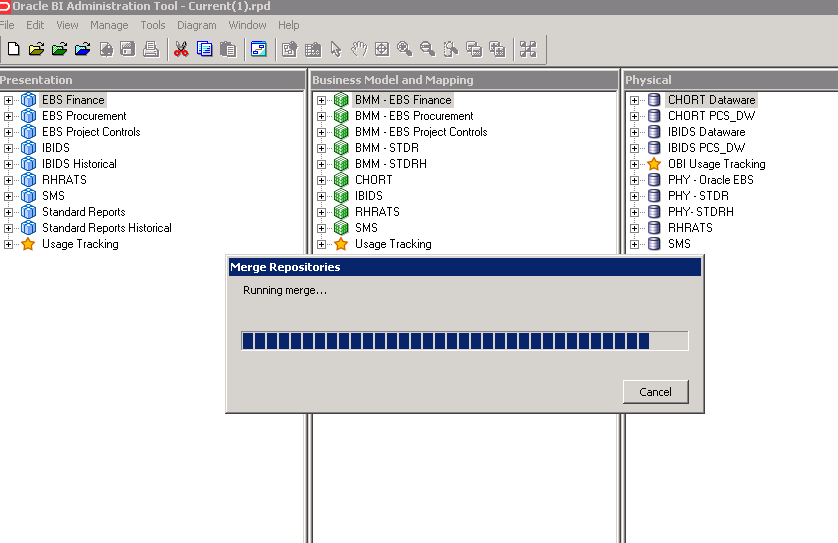Select BMM - STDRH business model
Image resolution: width=838 pixels, height=543 pixels.
coord(391,164)
